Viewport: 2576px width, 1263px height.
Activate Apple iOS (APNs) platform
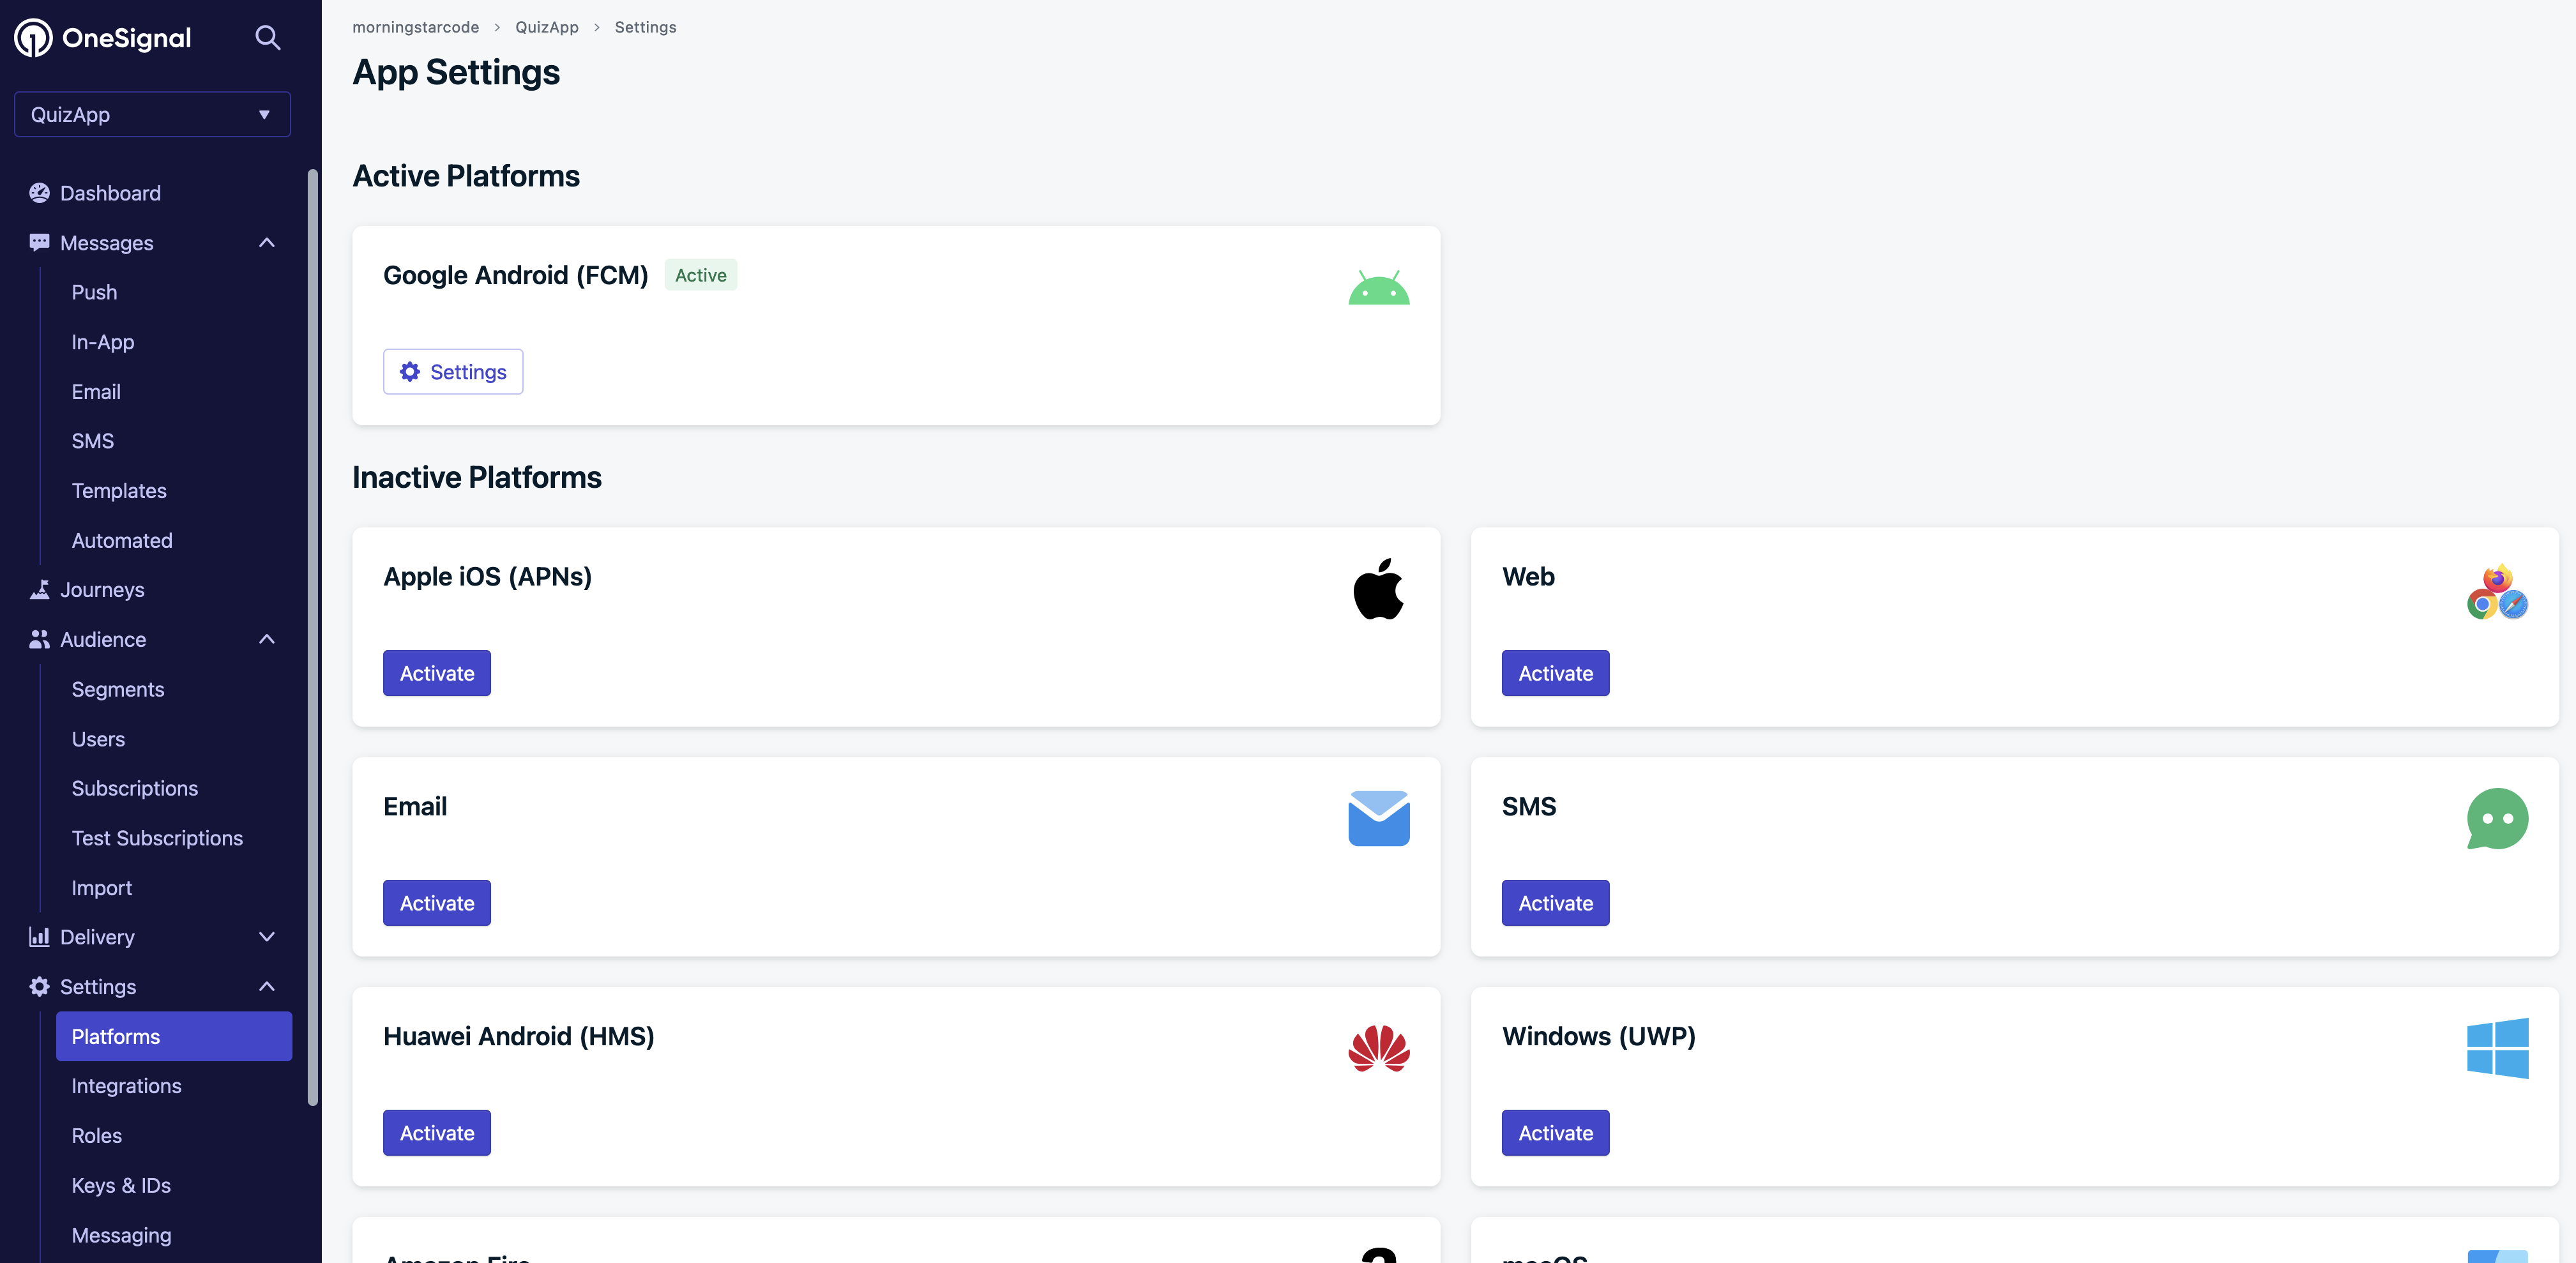[x=437, y=673]
